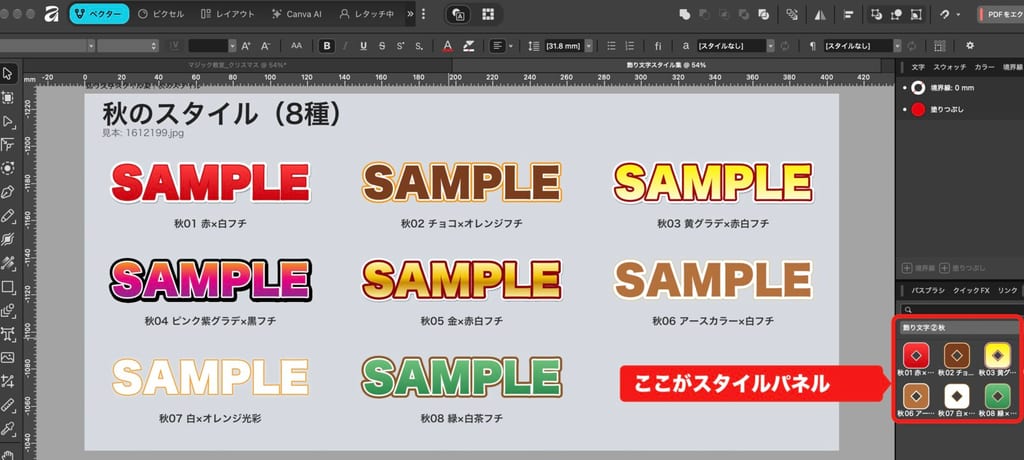Viewport: 1024px width, 460px height.
Task: Switch to the レタッチ中 tab
Action: click(x=368, y=14)
